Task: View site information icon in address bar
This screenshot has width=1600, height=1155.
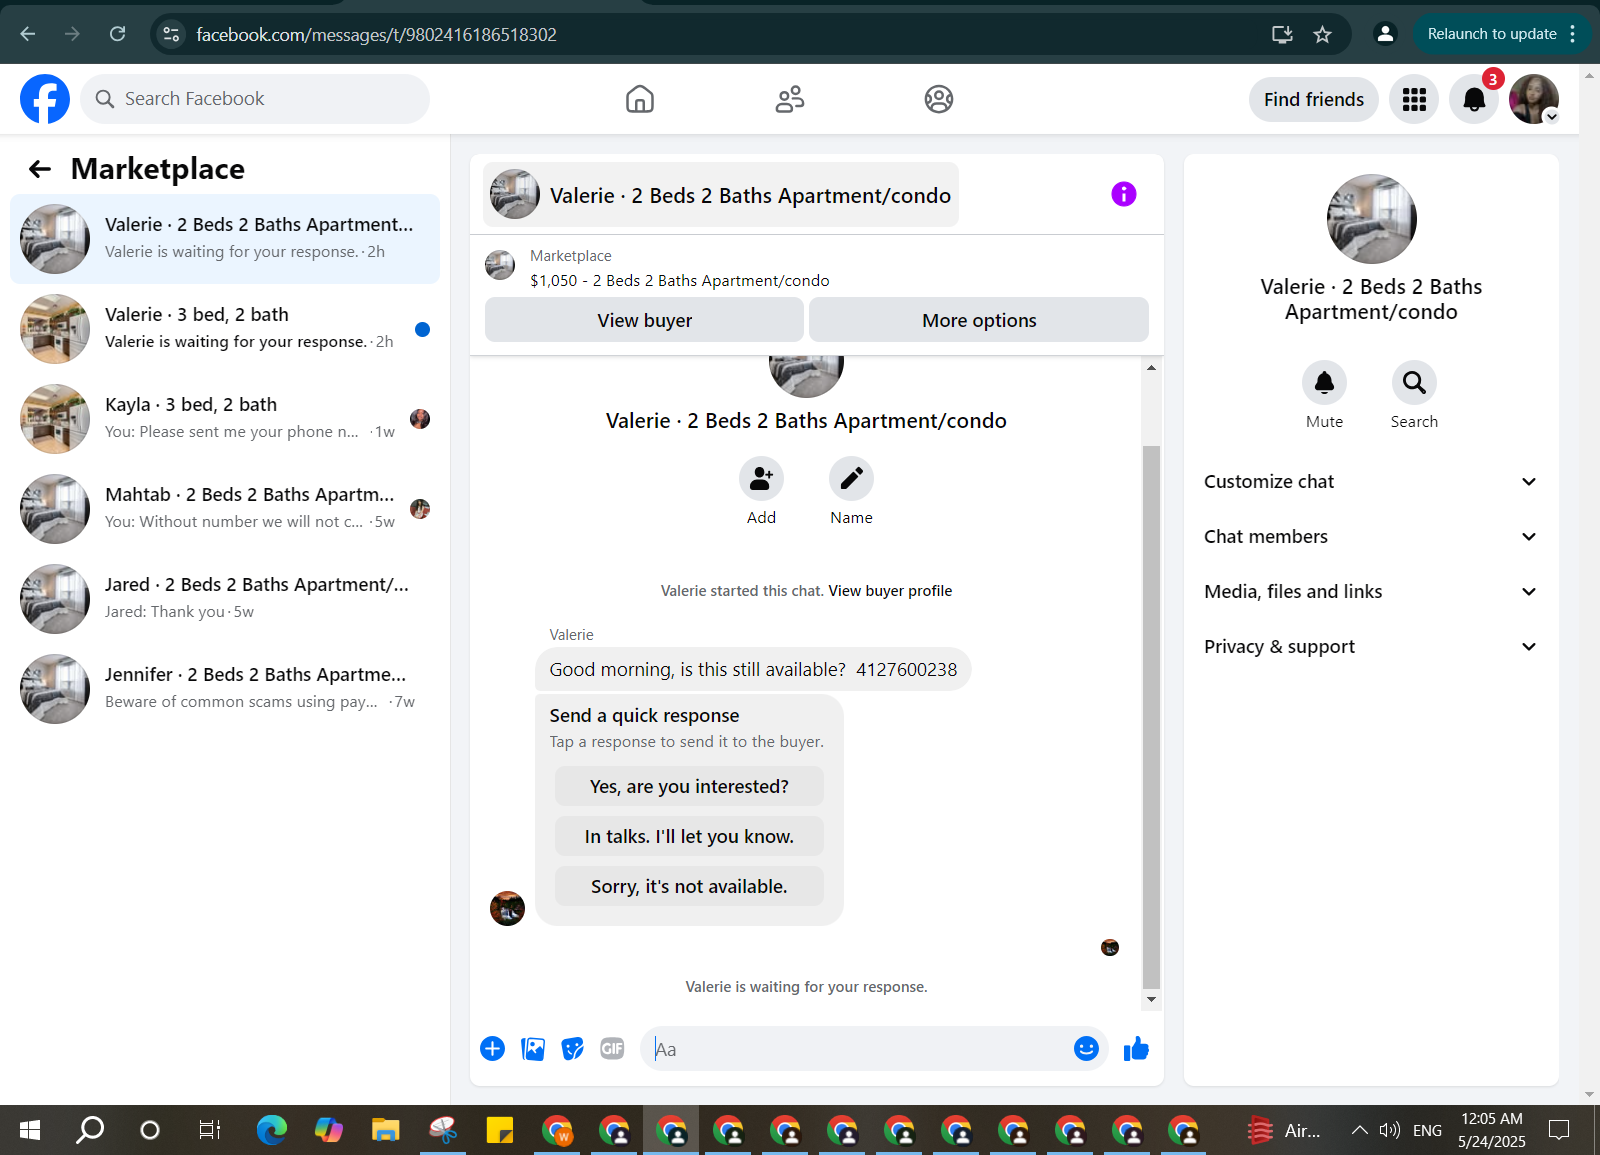Action: coord(171,34)
